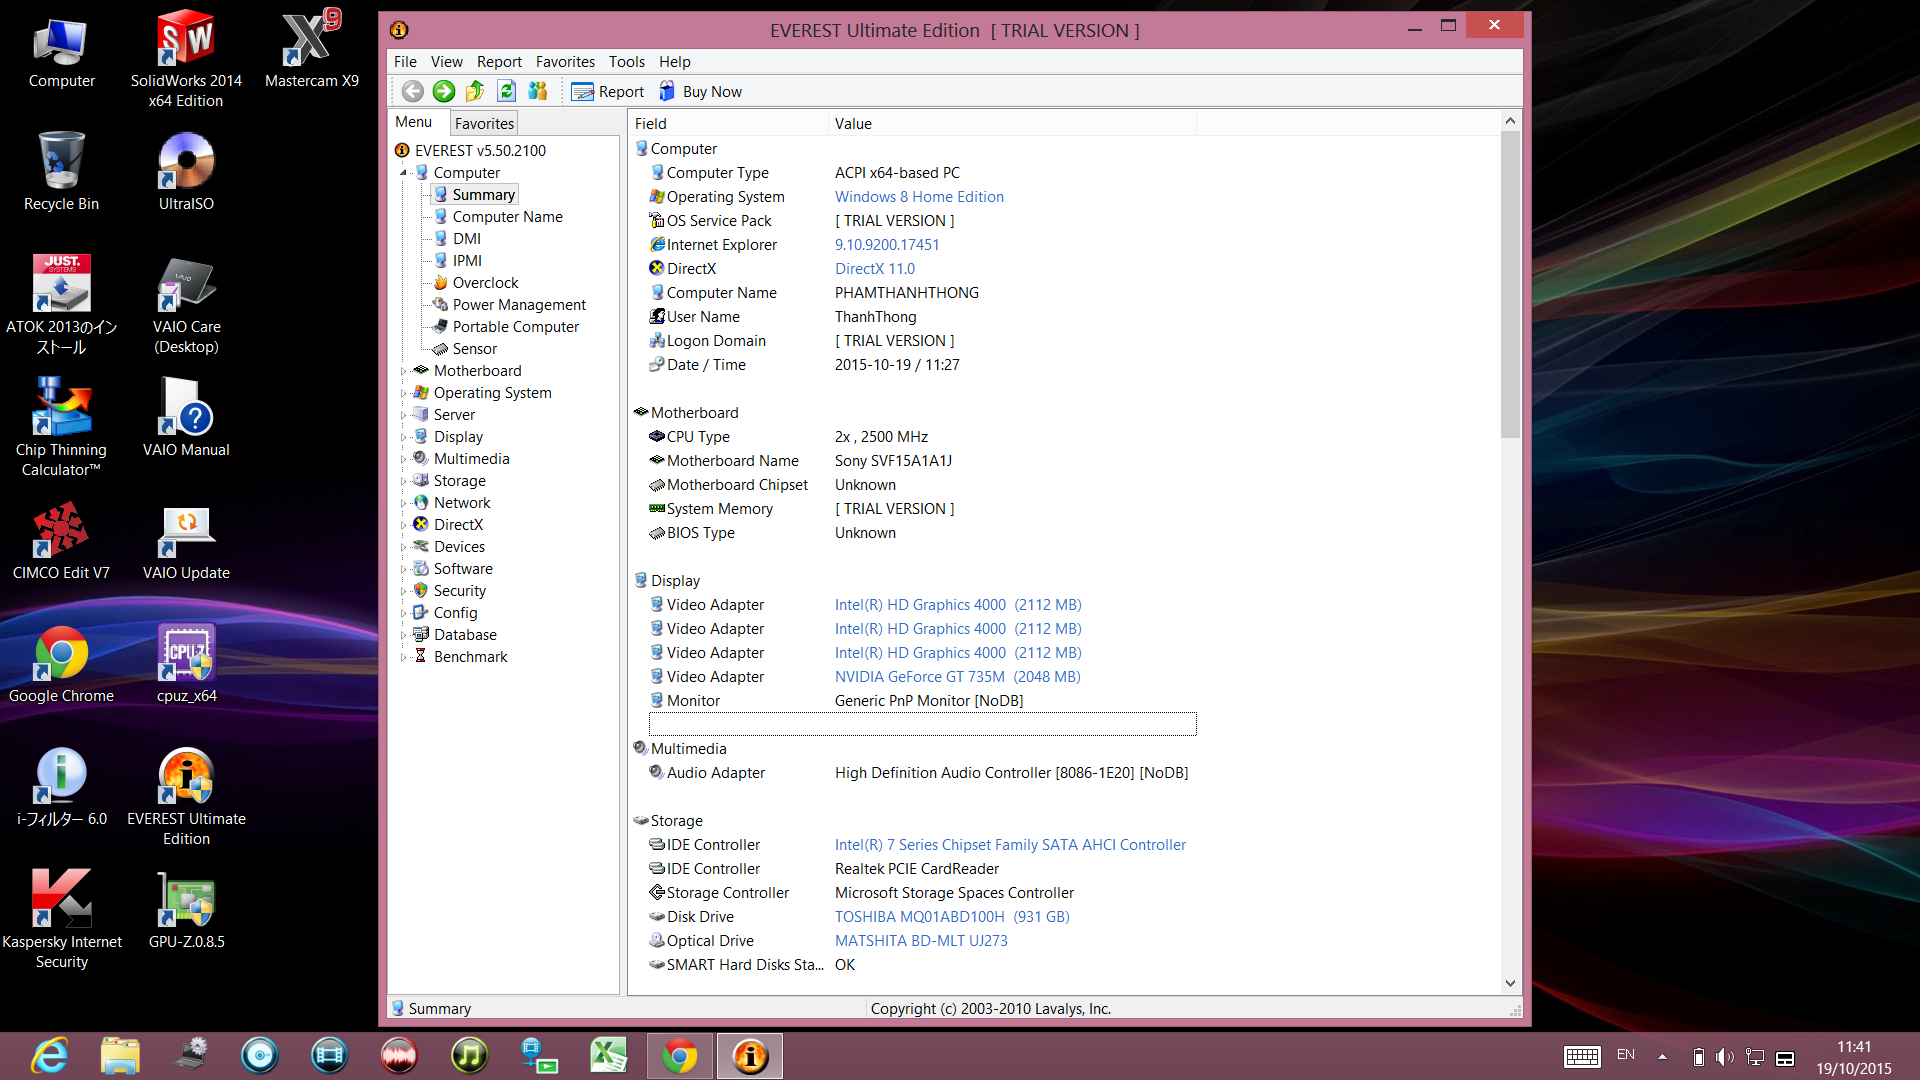This screenshot has width=1920, height=1080.
Task: Click the green Forward arrow icon
Action: pos(444,91)
